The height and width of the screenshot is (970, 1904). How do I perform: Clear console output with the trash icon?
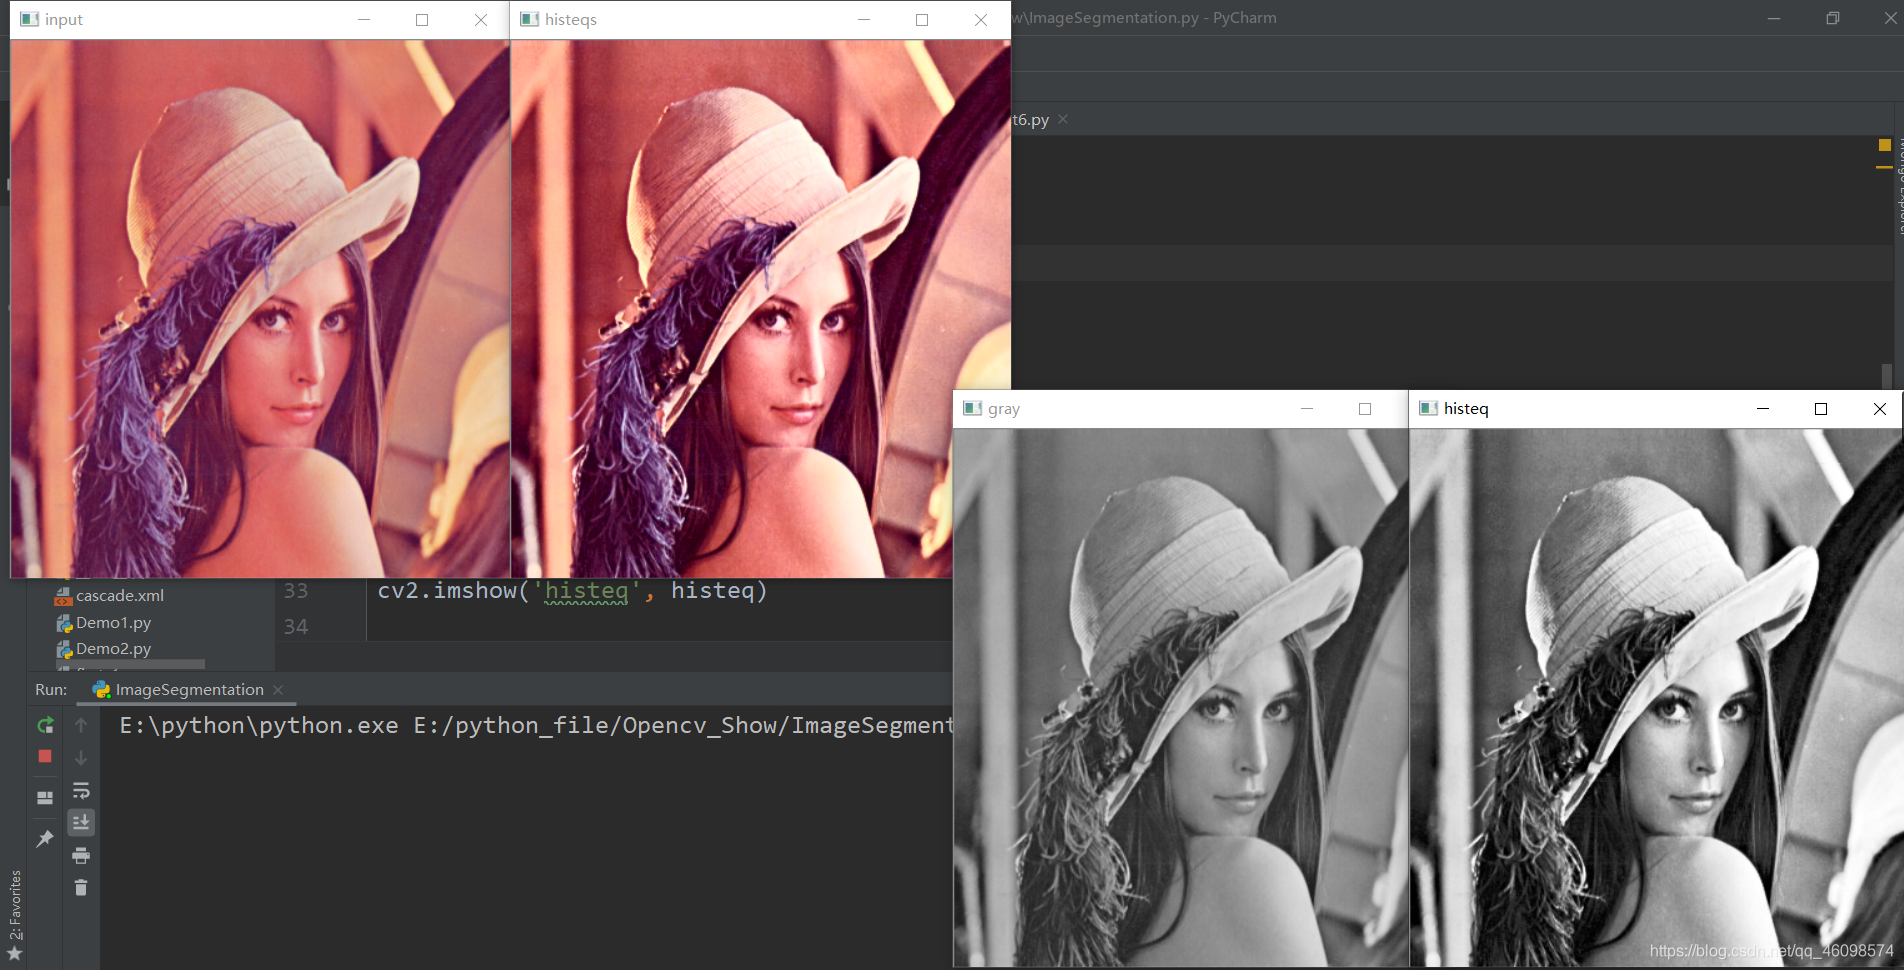(x=81, y=887)
